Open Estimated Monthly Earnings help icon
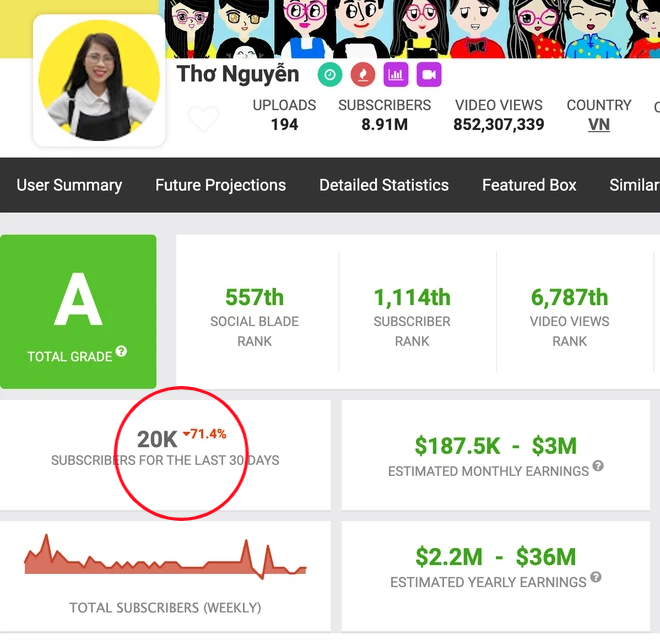 [598, 466]
